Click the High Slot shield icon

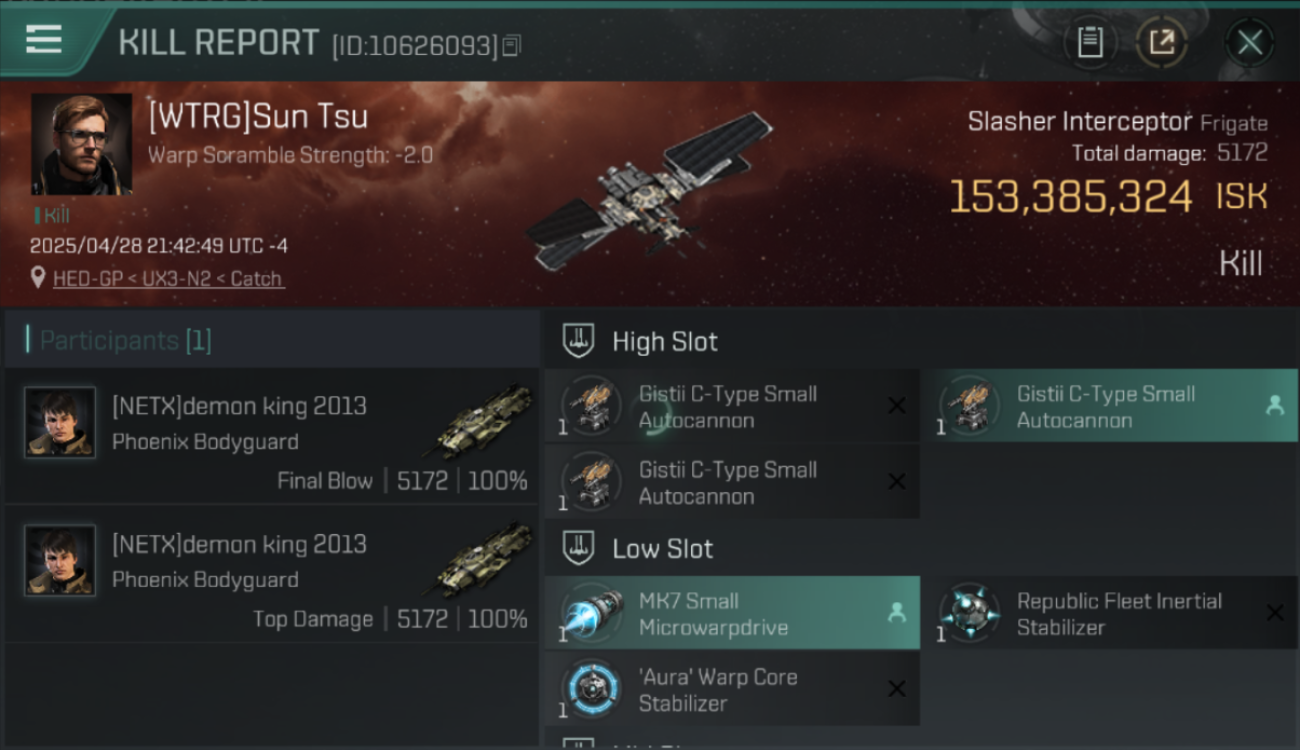(578, 341)
